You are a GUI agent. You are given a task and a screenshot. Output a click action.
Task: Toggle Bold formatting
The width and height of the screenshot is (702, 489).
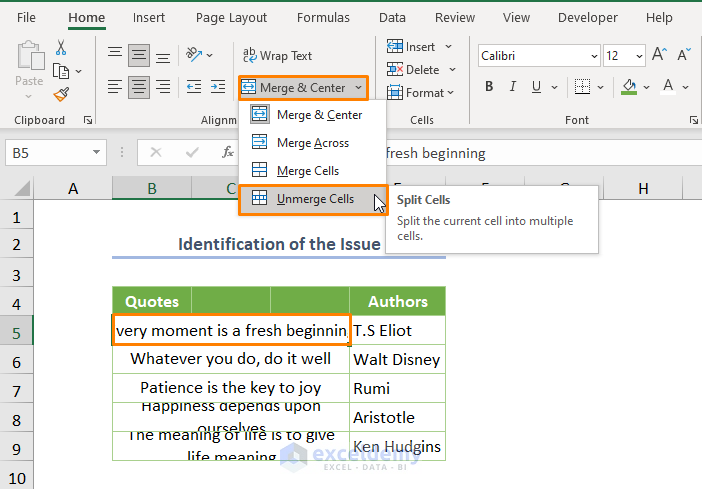click(488, 87)
